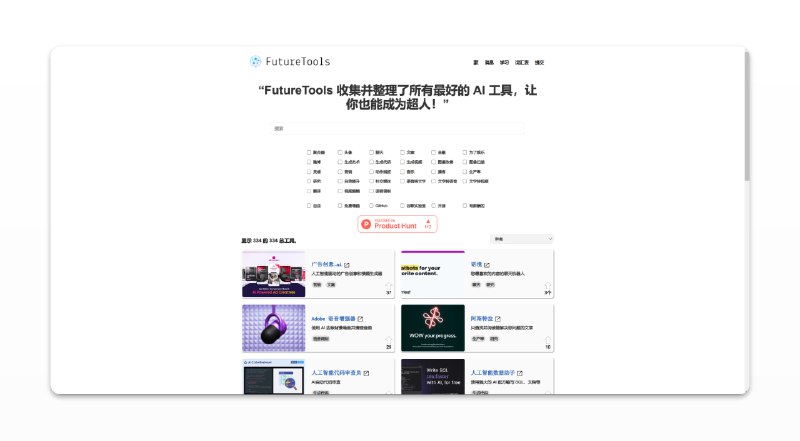The height and width of the screenshot is (441, 800).
Task: Open the Adobe 语音增强器 tool link
Action: click(x=333, y=318)
